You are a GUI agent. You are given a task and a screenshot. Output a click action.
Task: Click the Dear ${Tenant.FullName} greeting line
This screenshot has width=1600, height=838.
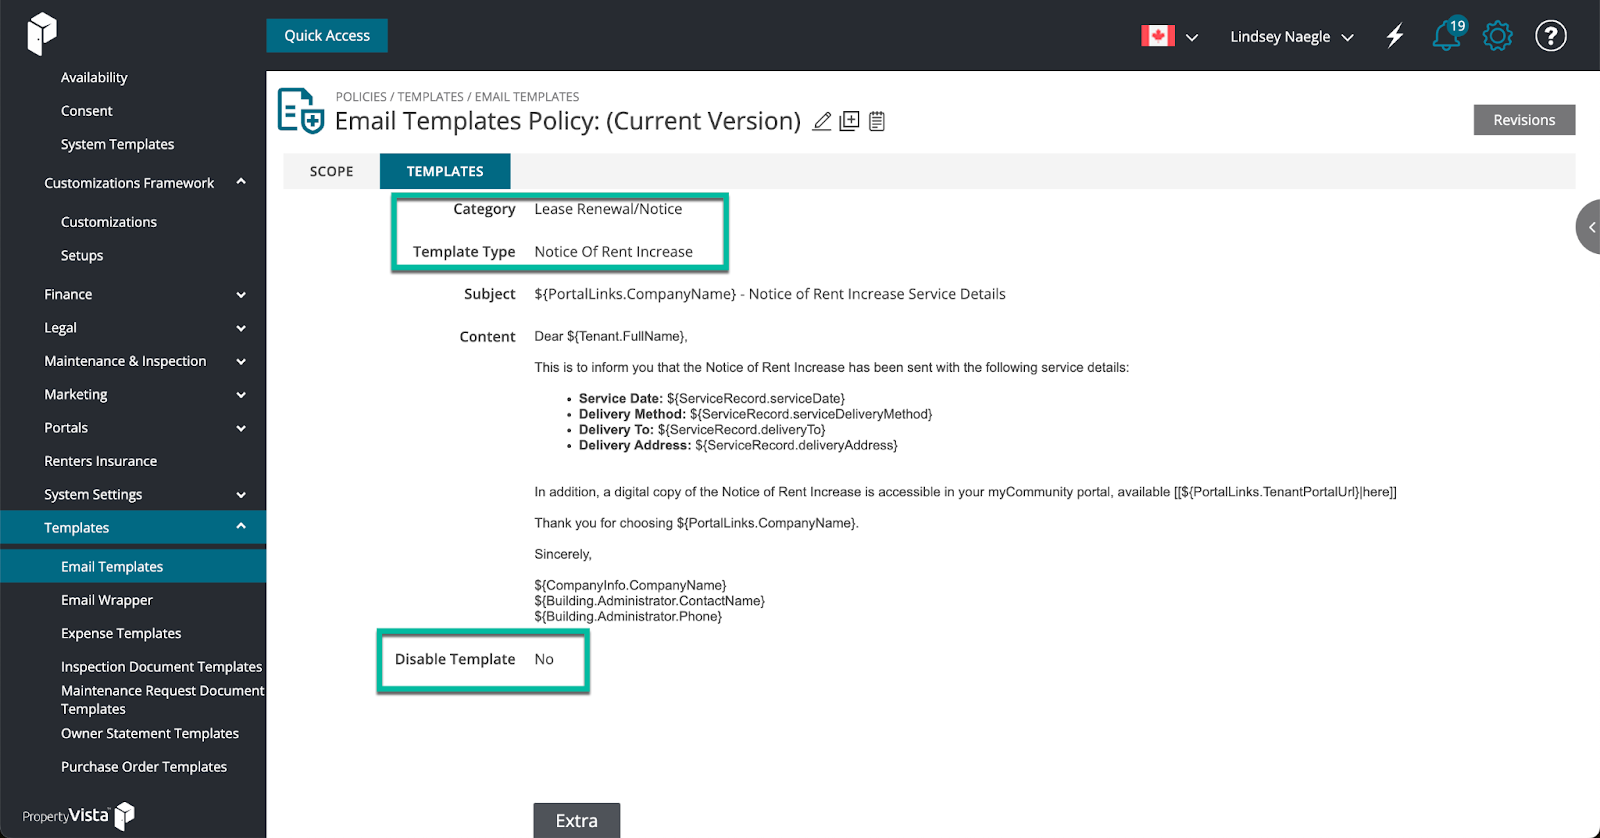click(611, 336)
